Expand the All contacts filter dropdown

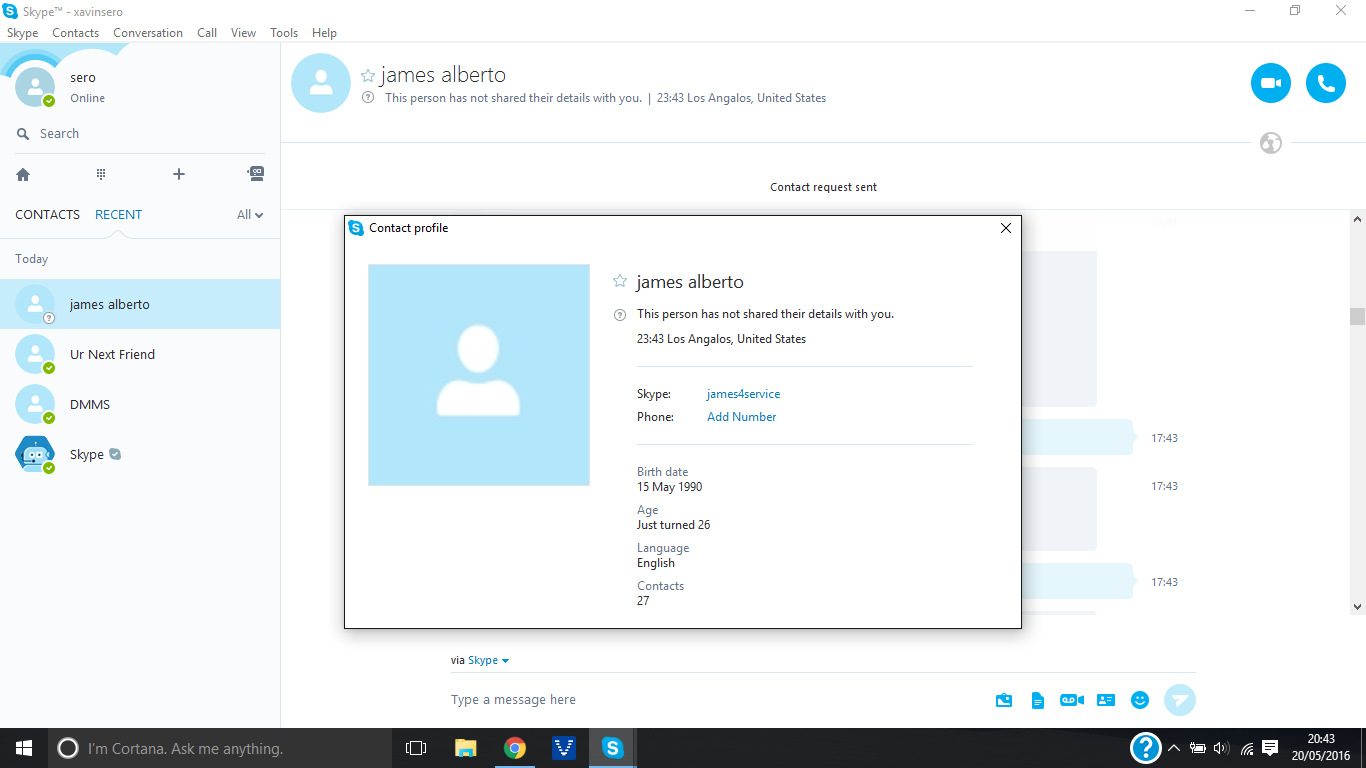point(250,215)
